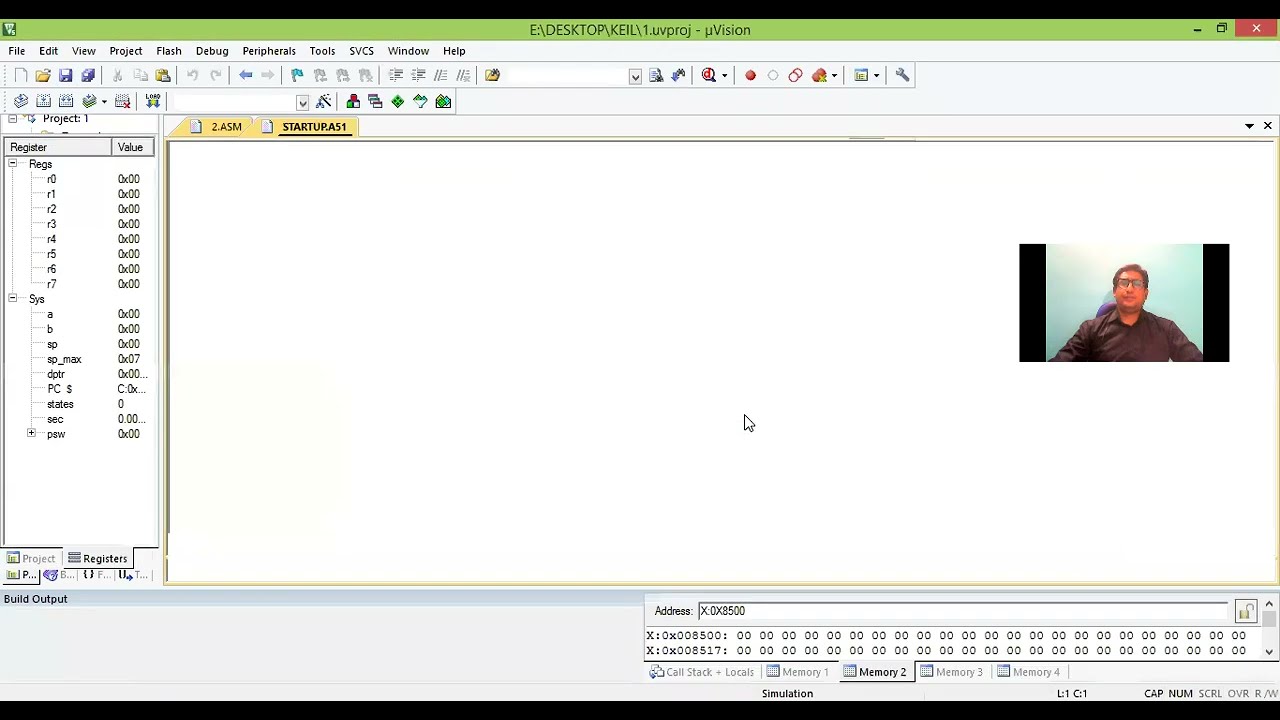Screen dimensions: 1280x720
Task: Click the Find icon next to the search box
Action: pyautogui.click(x=656, y=75)
